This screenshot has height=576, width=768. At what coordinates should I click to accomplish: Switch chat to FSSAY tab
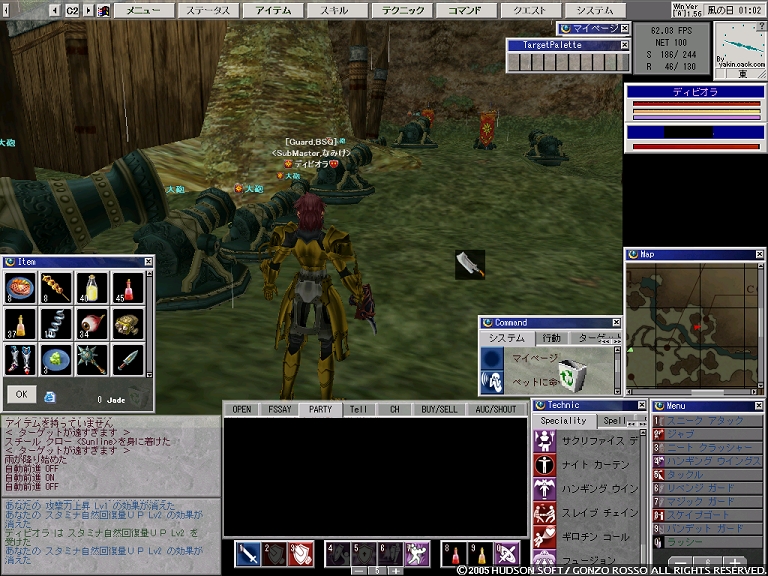click(x=280, y=409)
